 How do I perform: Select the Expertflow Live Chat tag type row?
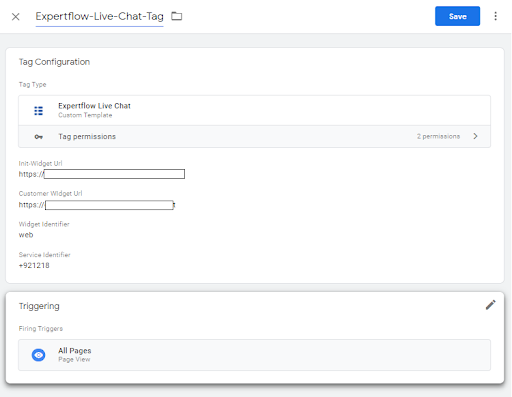tap(254, 110)
